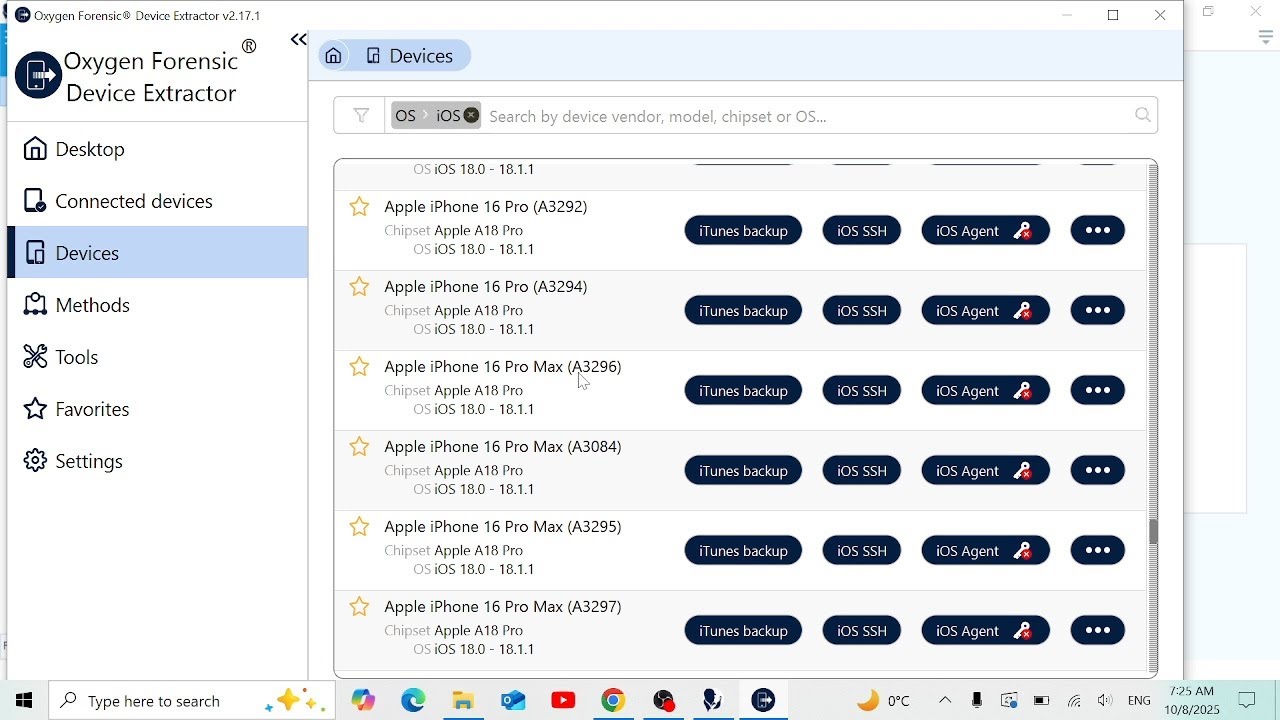1280x720 pixels.
Task: Open YouTube app from the taskbar
Action: [563, 701]
